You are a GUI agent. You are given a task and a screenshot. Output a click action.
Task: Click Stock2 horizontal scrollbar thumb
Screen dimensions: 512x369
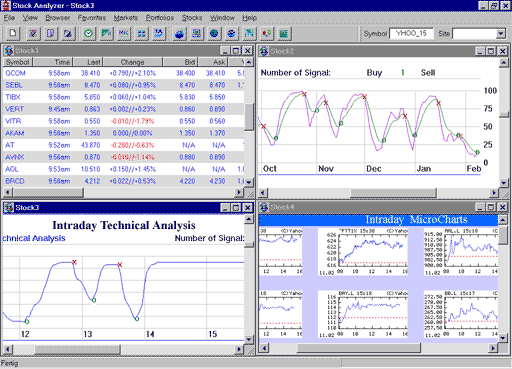pos(393,193)
